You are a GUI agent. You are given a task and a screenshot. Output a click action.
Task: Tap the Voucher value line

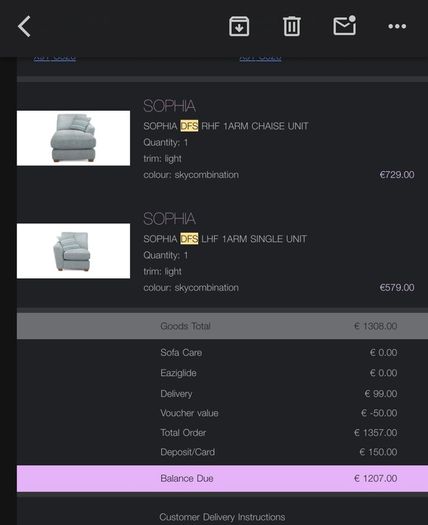click(x=279, y=413)
